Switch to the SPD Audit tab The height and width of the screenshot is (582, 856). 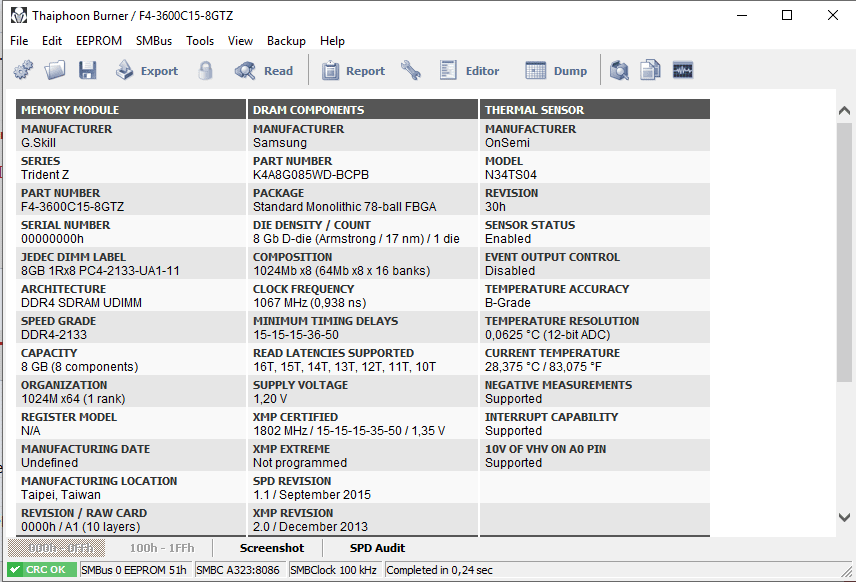click(377, 548)
